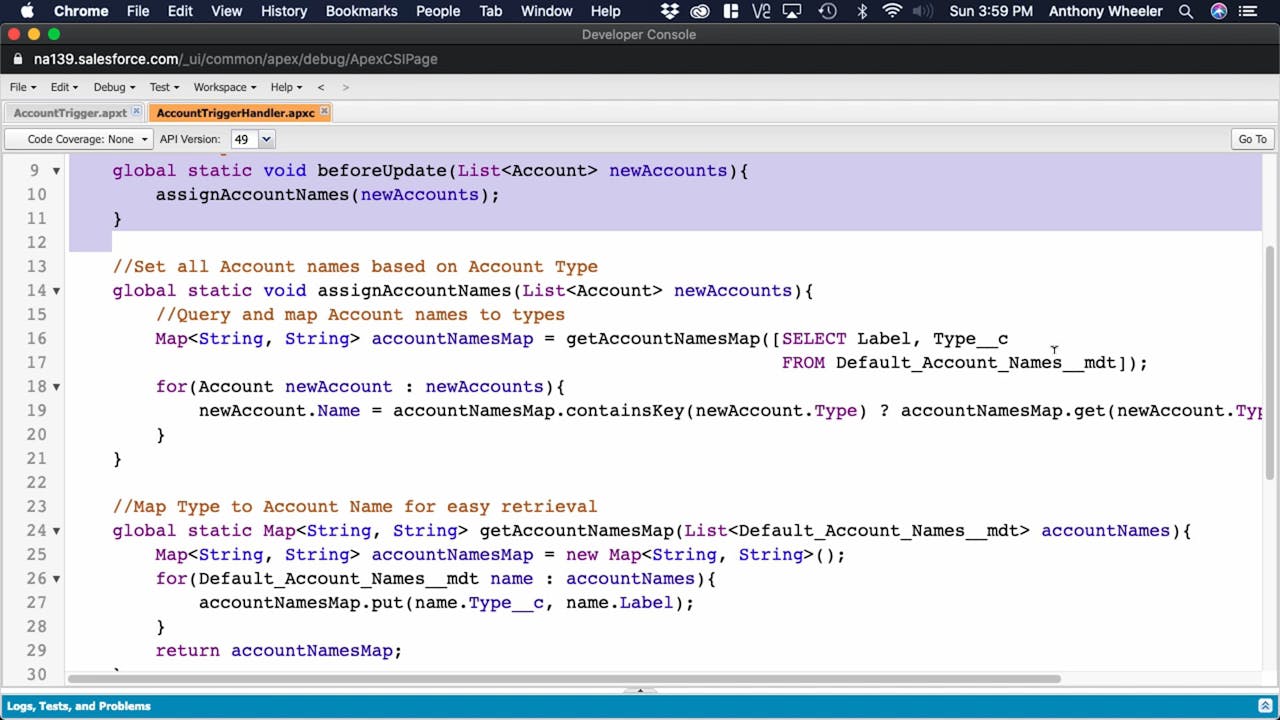Image resolution: width=1280 pixels, height=720 pixels.
Task: Open Chrome's Window menu
Action: tap(547, 11)
